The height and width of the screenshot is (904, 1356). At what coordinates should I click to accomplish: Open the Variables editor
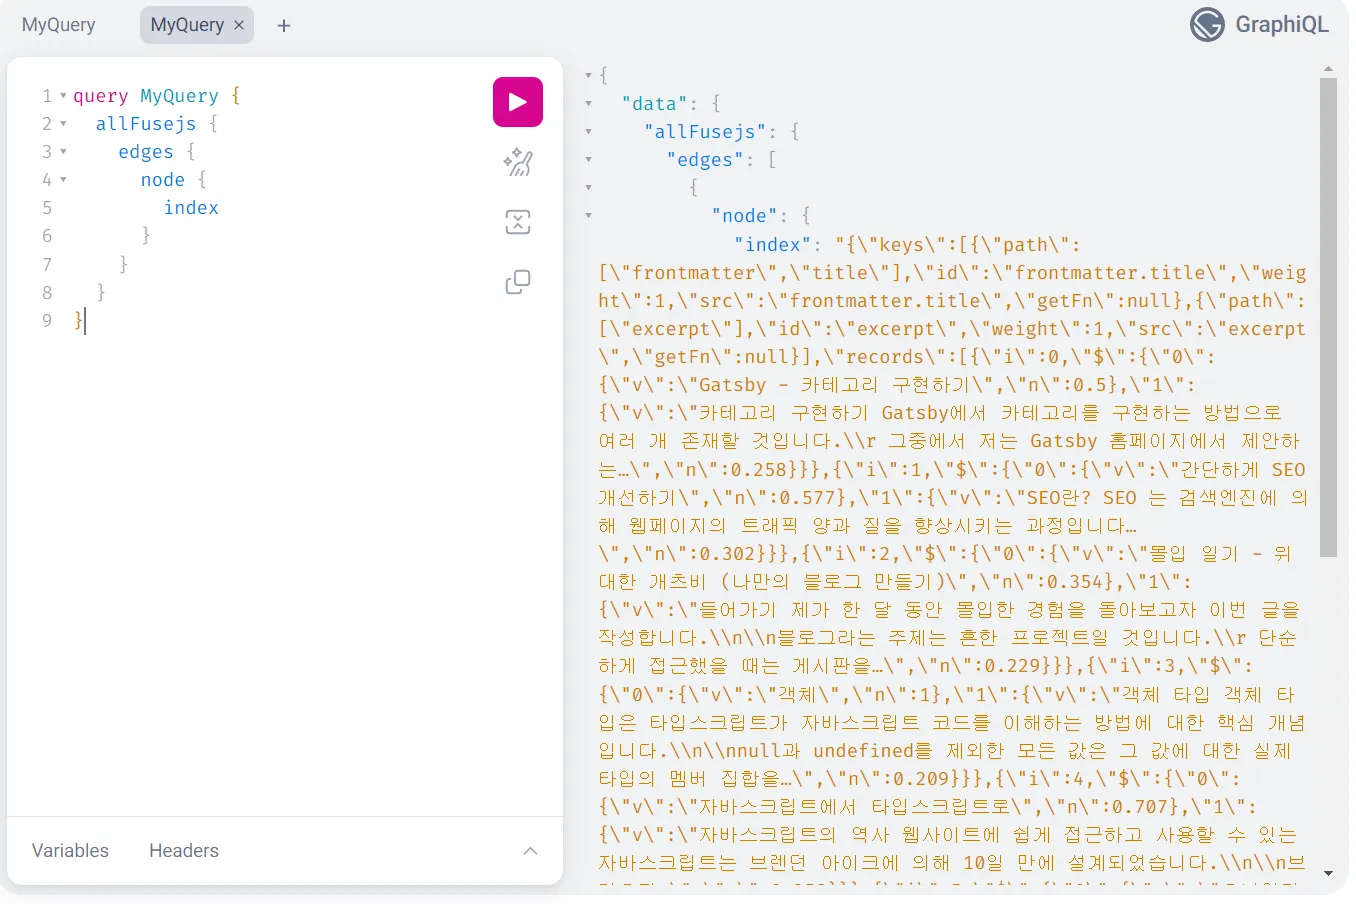70,850
